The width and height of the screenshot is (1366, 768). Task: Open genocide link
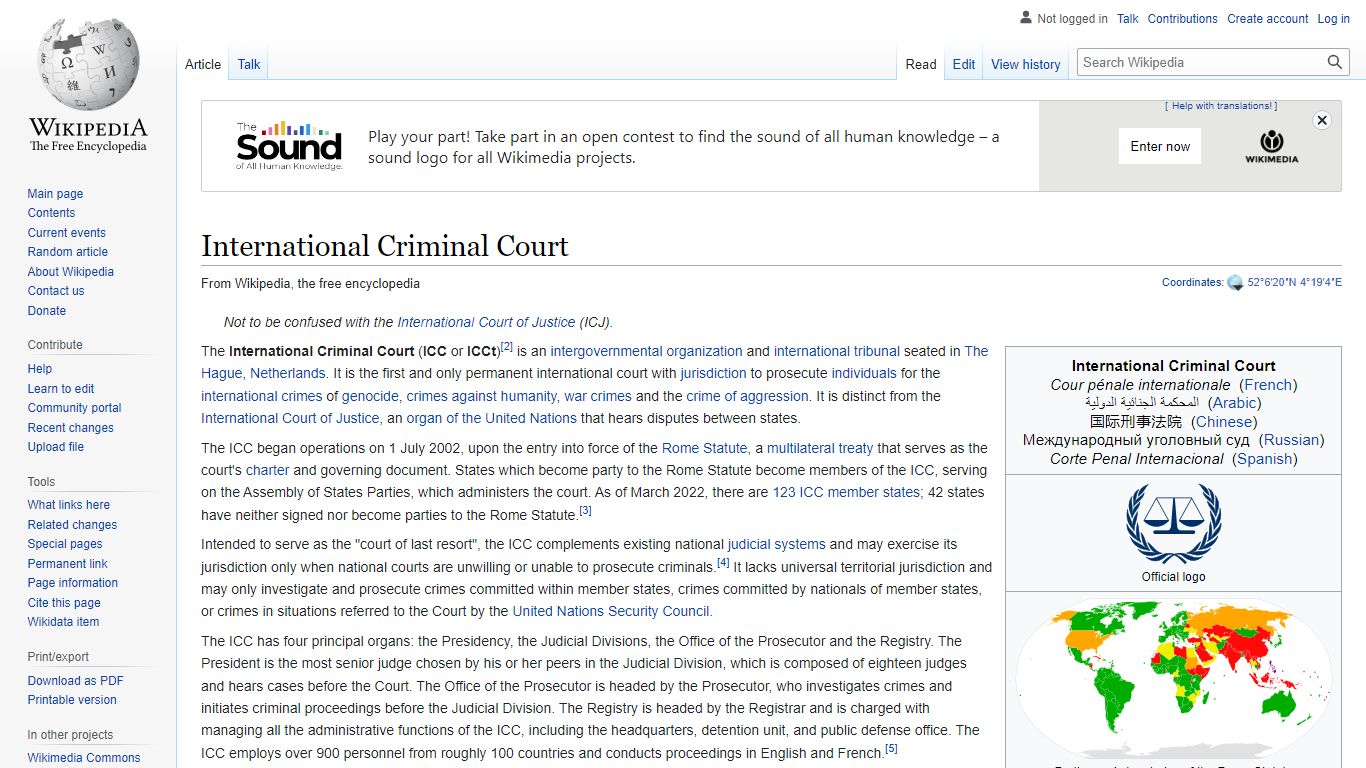pyautogui.click(x=370, y=396)
